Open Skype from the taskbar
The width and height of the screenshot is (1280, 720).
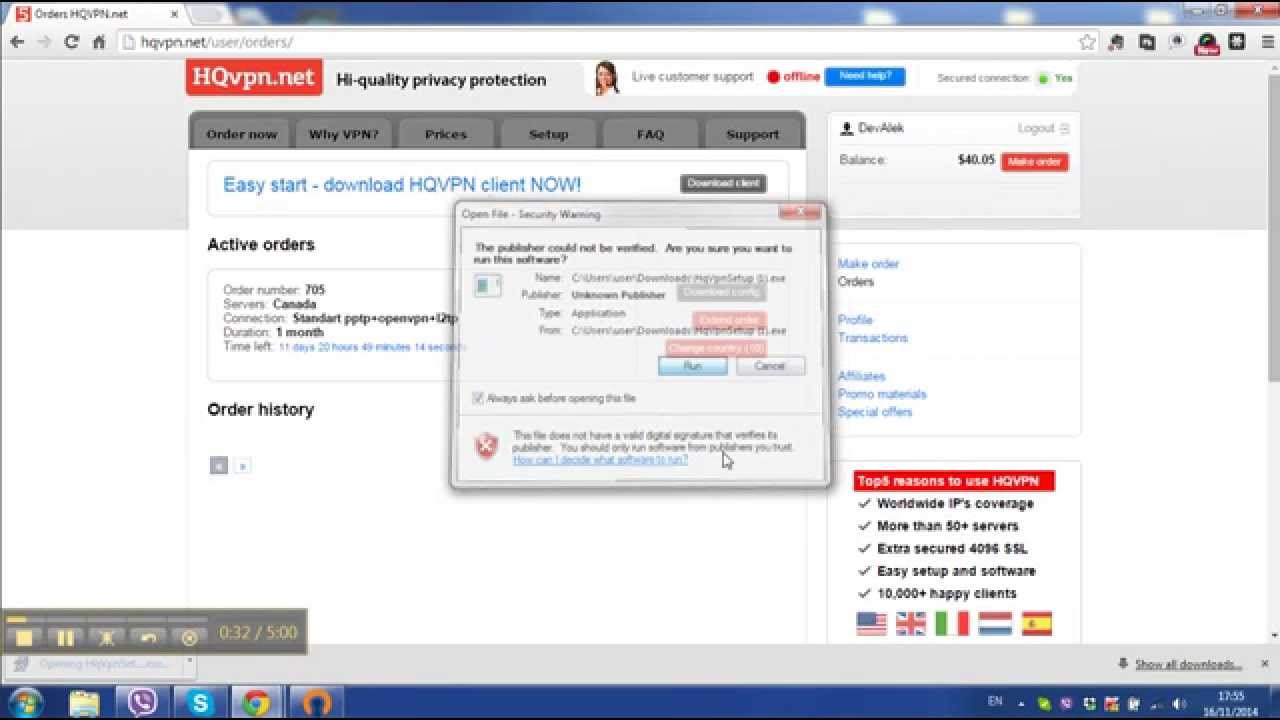[199, 703]
